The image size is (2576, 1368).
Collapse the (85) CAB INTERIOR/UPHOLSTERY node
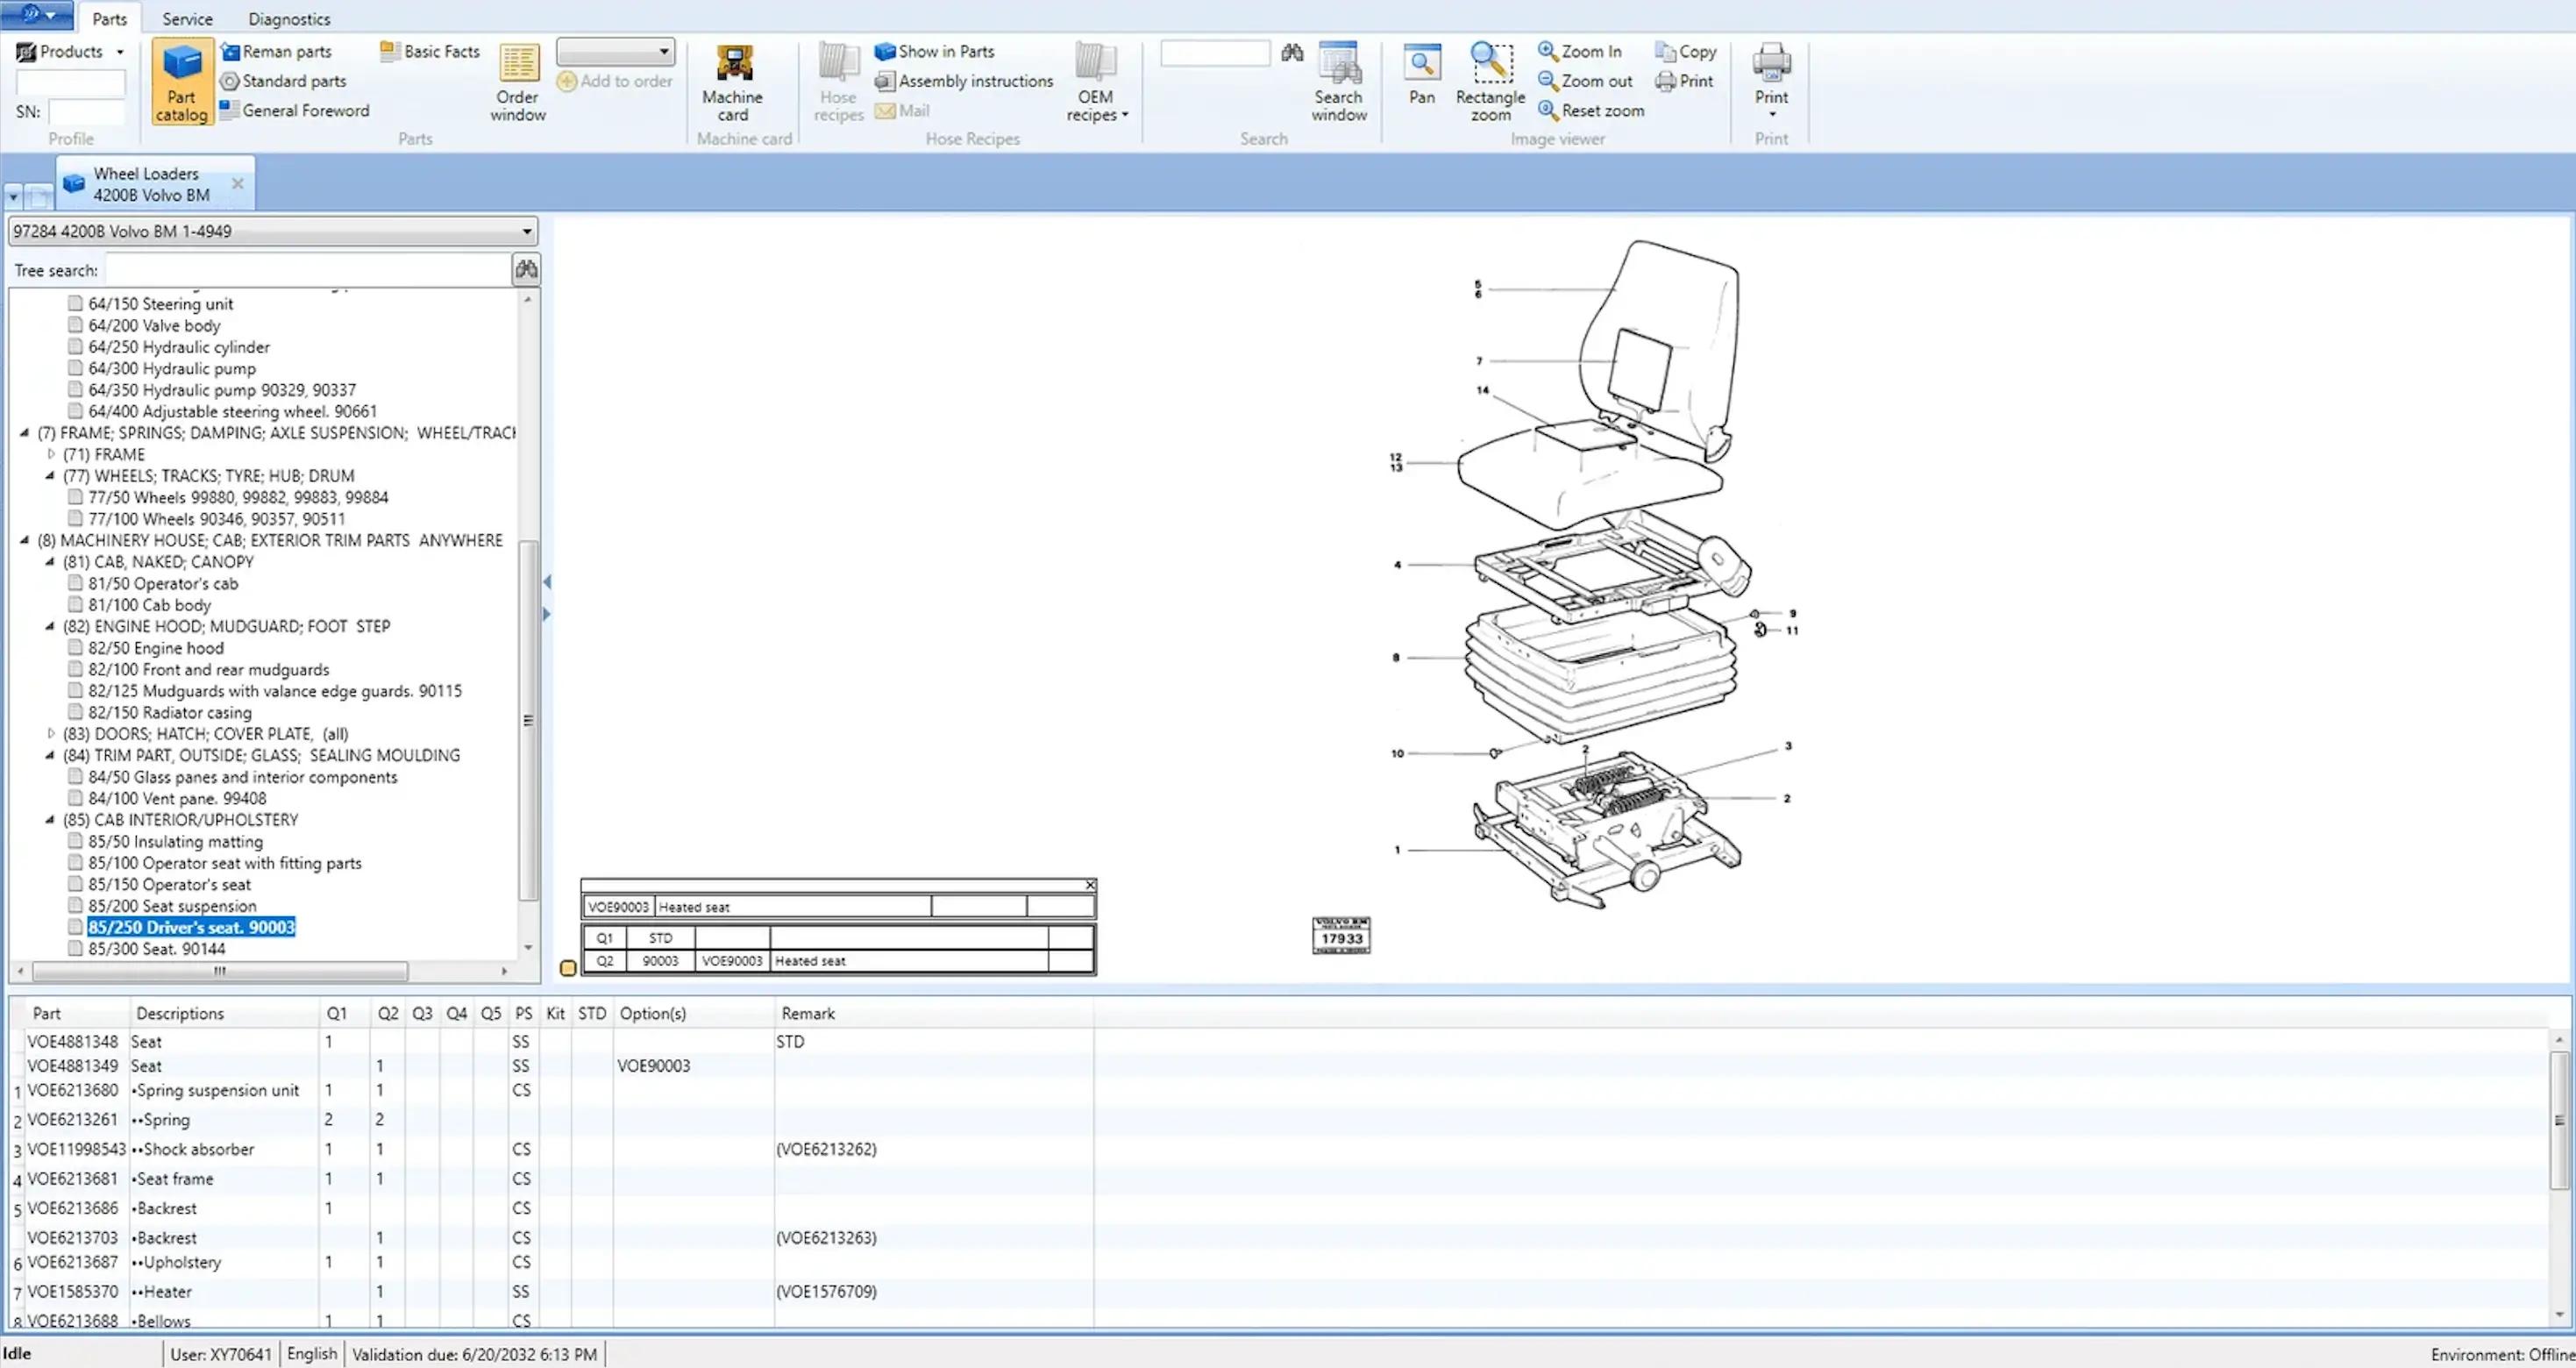(x=50, y=820)
